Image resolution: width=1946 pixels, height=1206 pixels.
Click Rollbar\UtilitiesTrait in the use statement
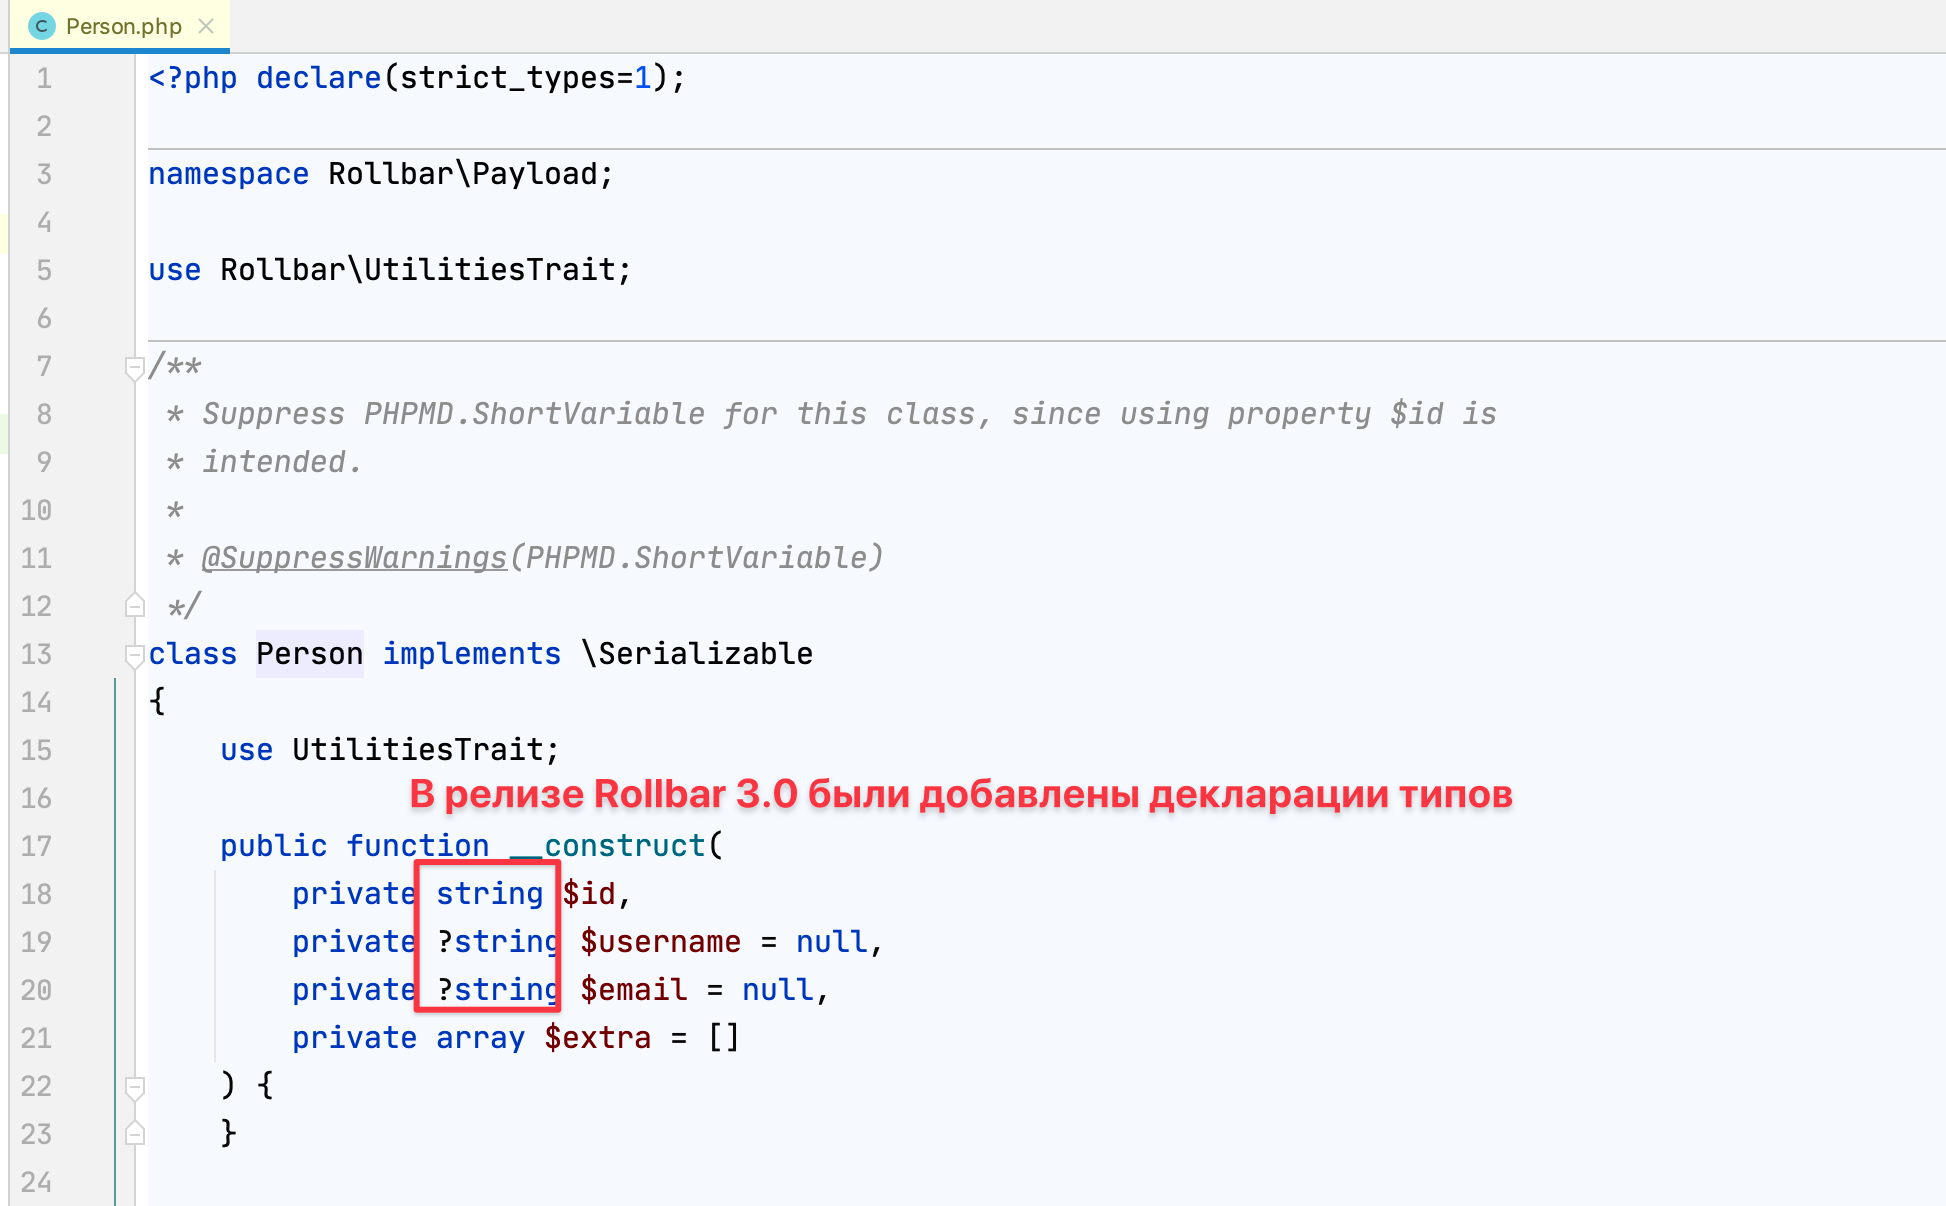[x=418, y=270]
